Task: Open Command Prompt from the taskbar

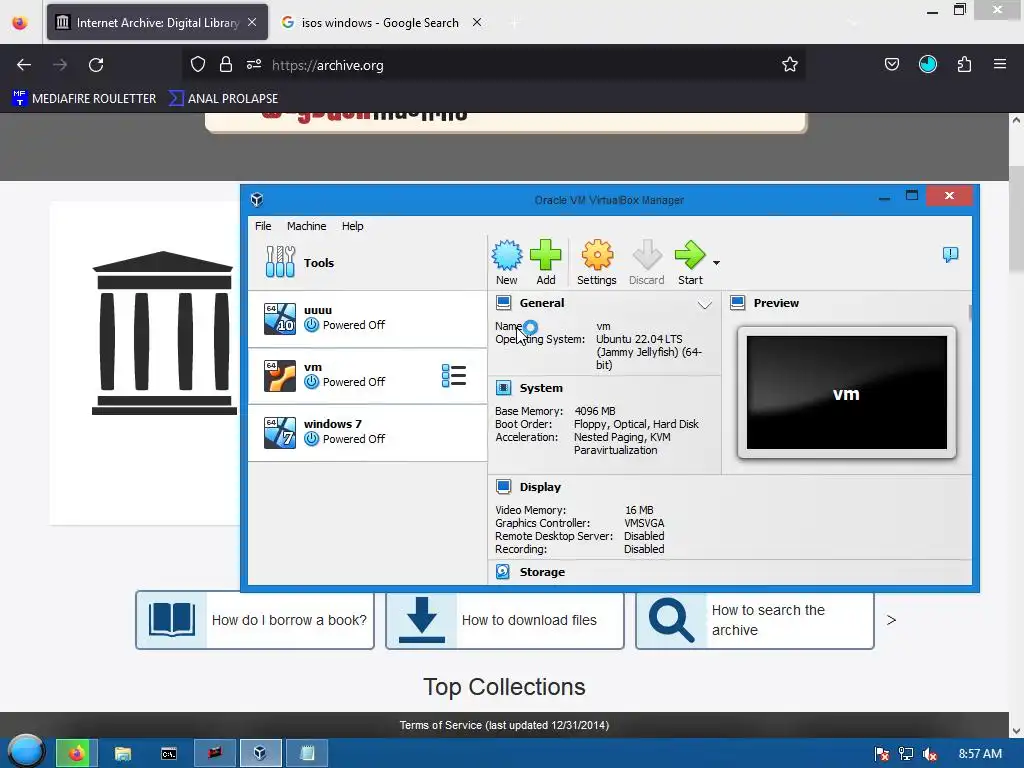Action: (x=168, y=754)
